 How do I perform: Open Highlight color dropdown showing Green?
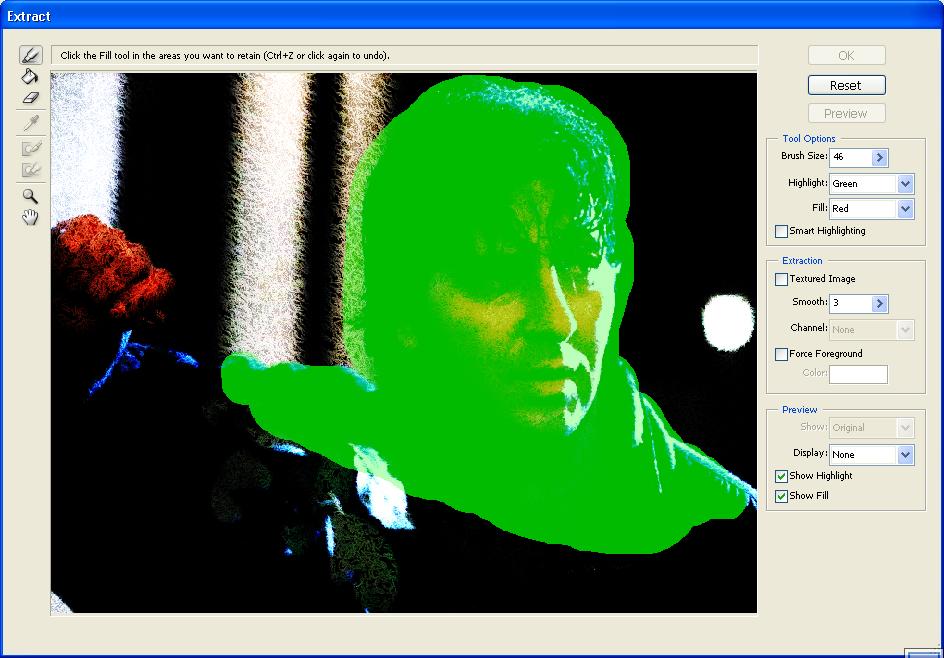click(905, 184)
